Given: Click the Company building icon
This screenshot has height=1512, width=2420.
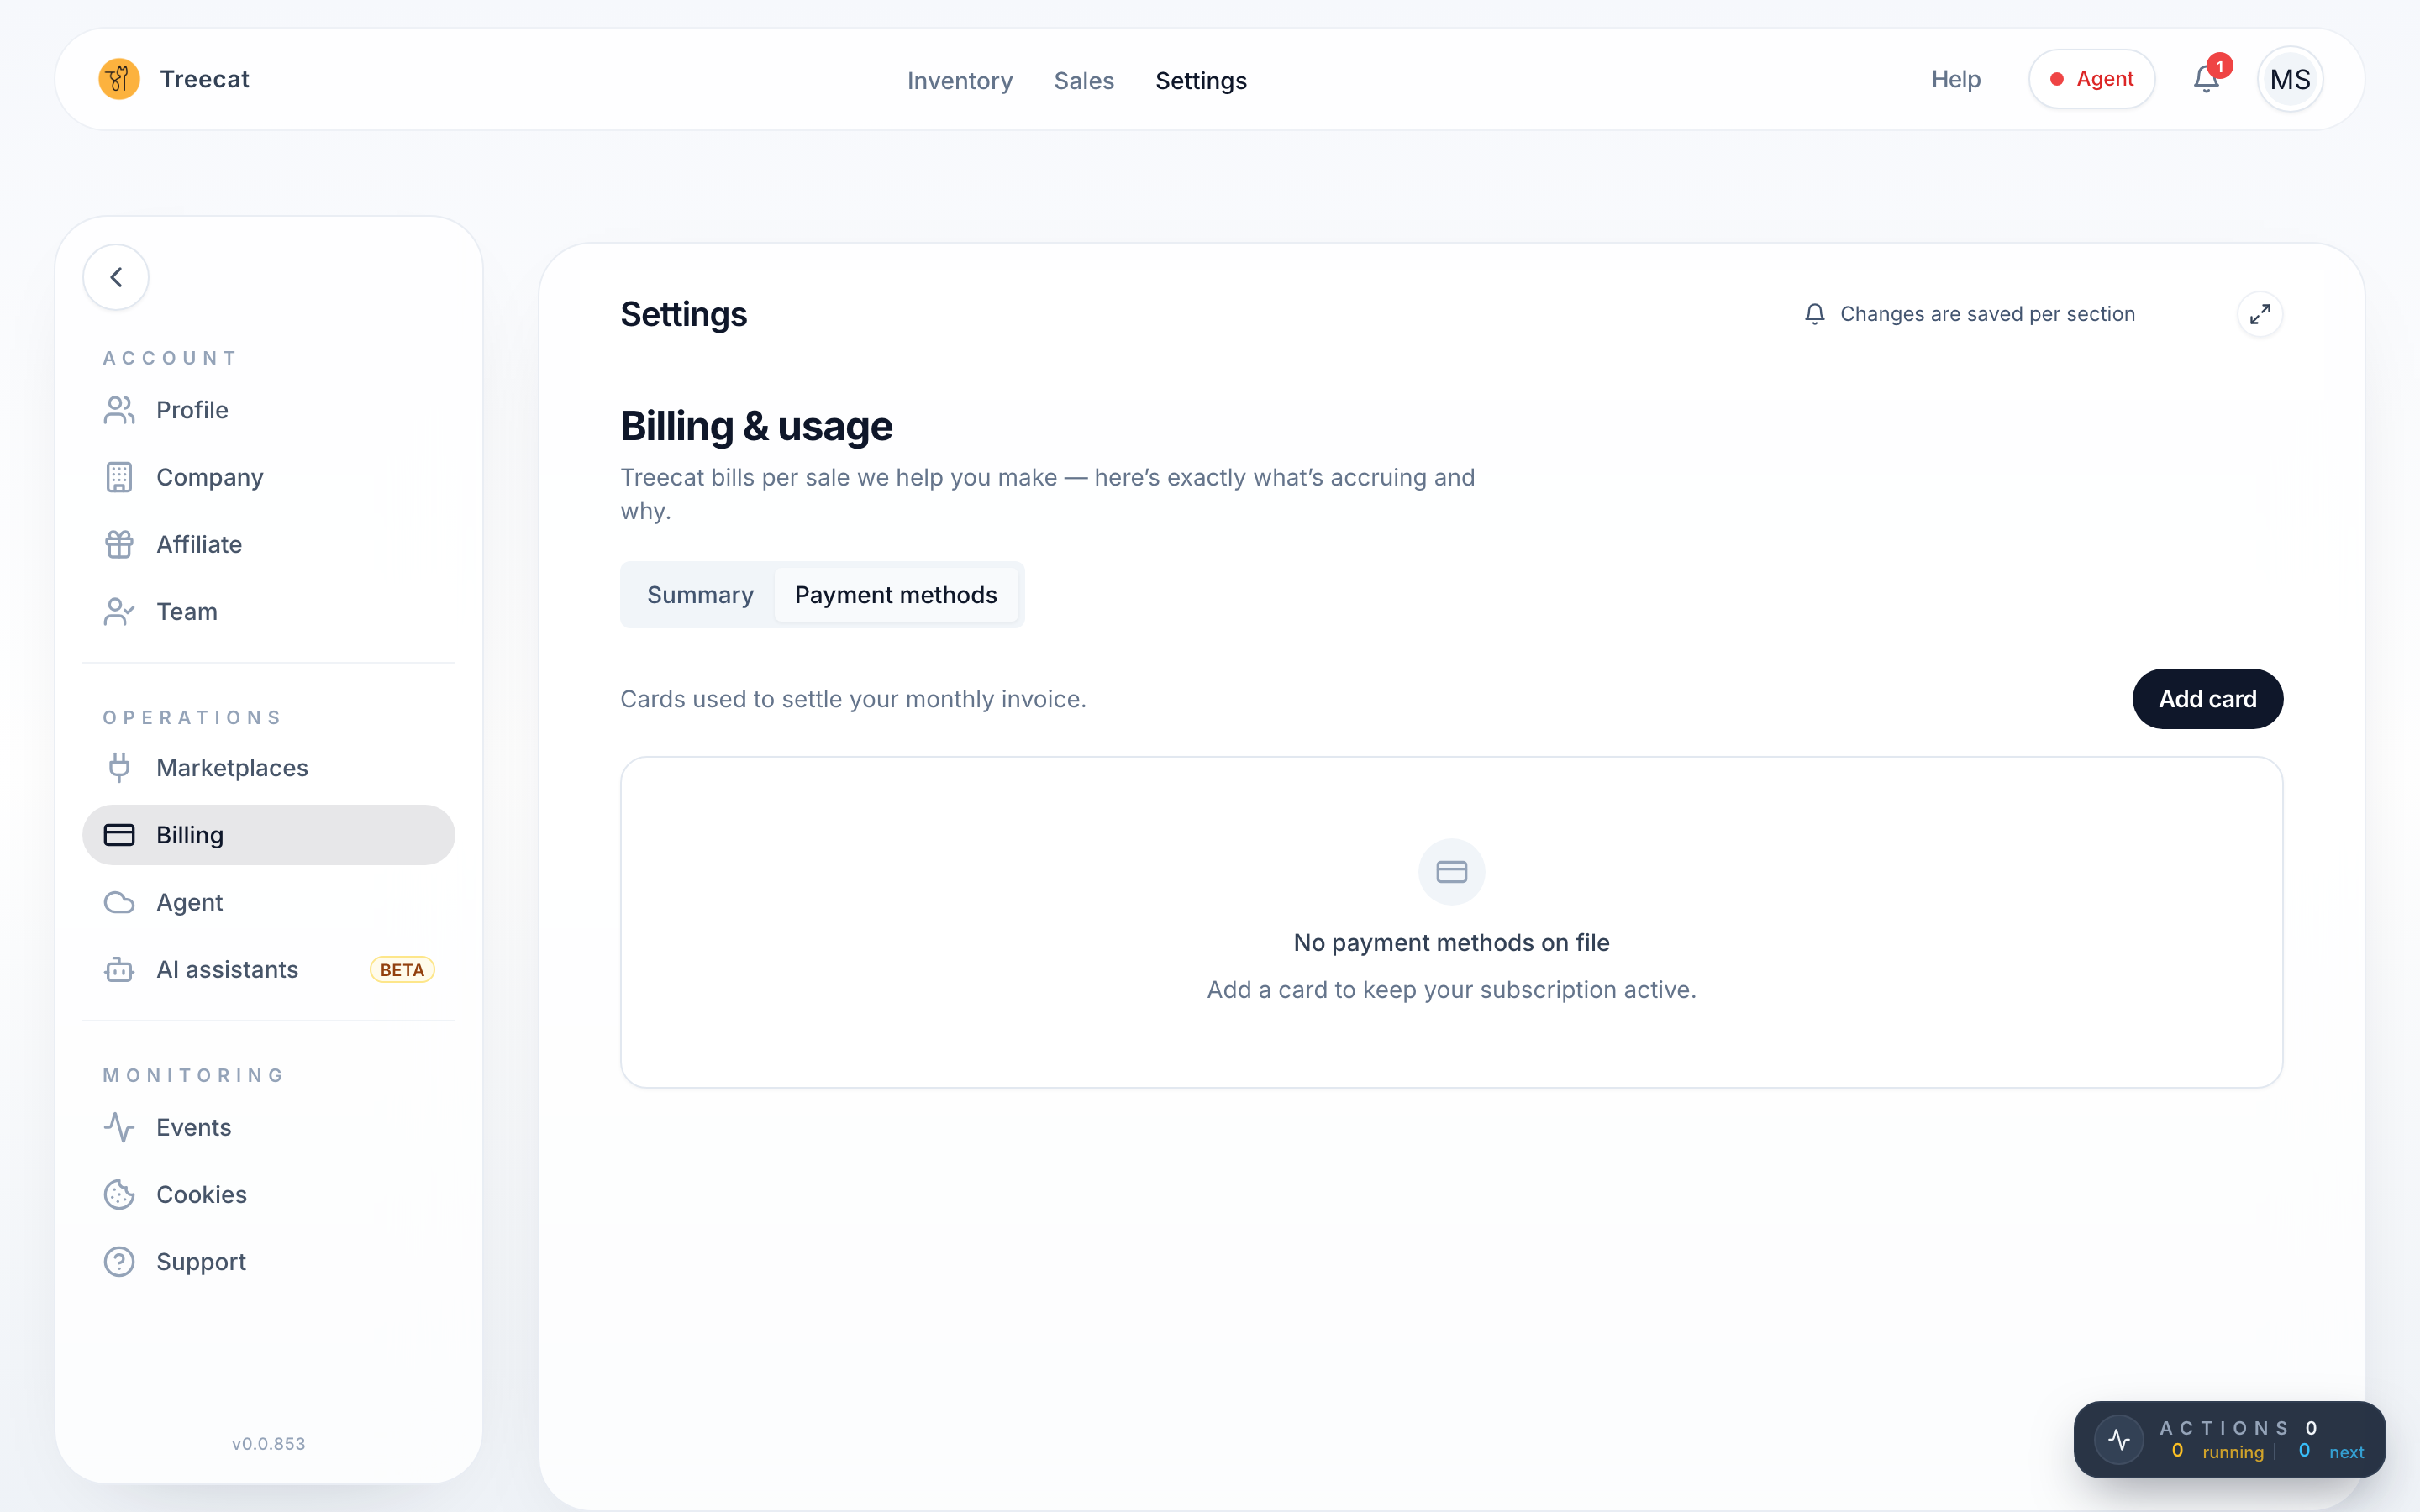Looking at the screenshot, I should click(x=119, y=477).
